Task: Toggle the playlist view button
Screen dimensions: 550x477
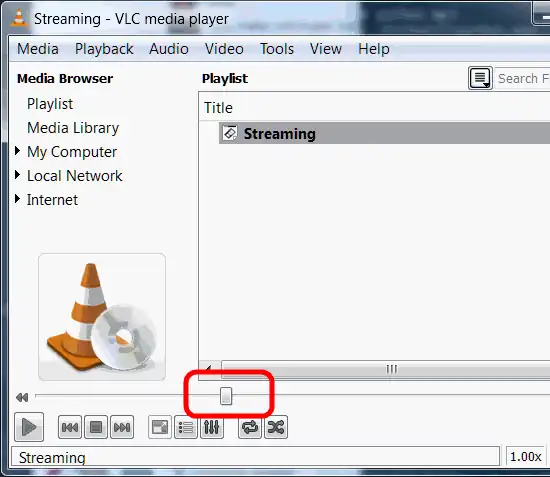Action: (186, 427)
